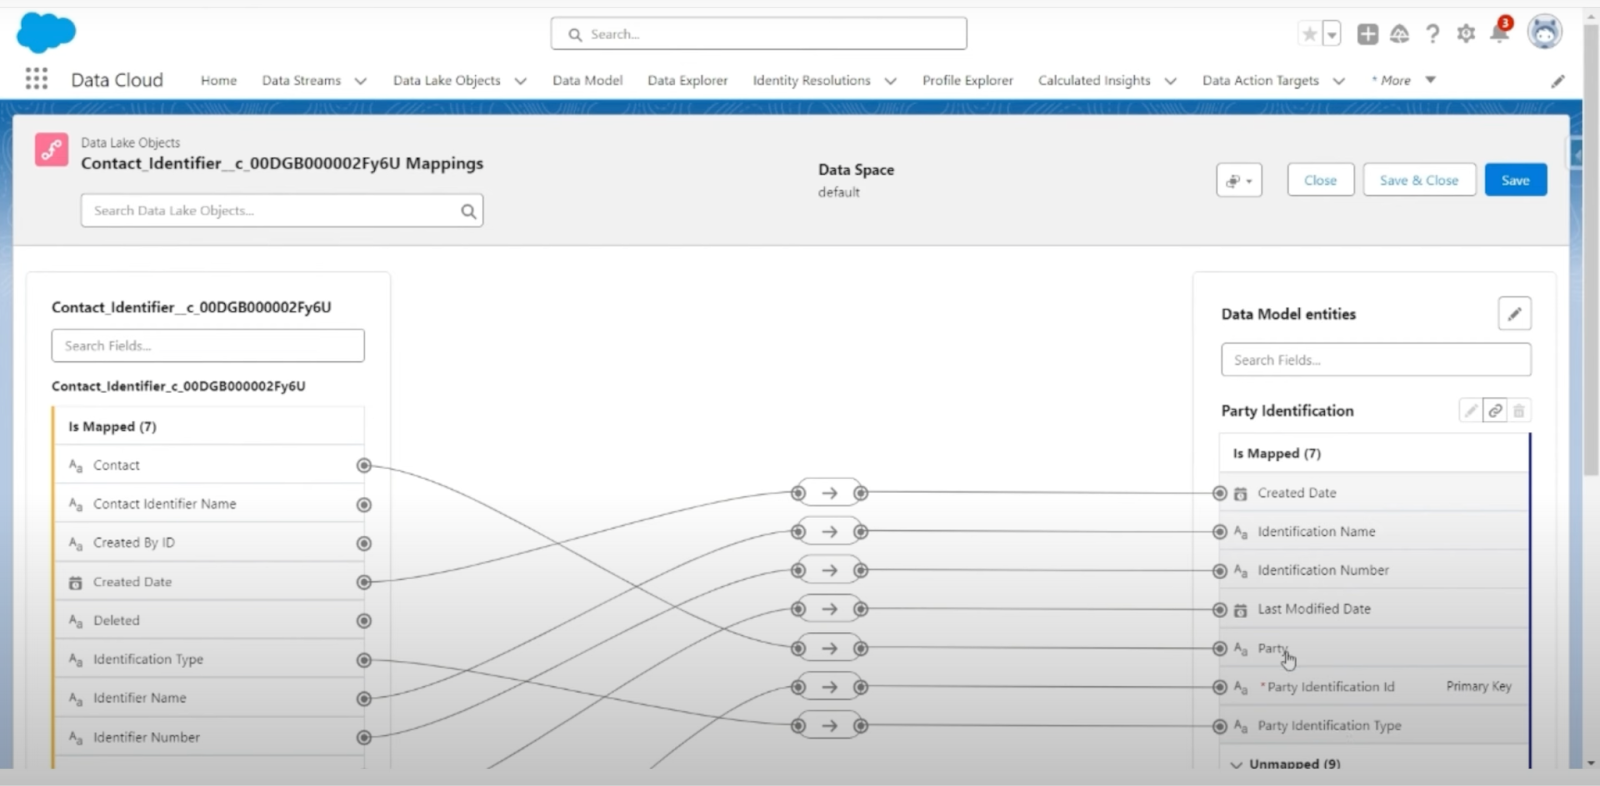Screen dimensions: 1600x786
Task: Expand the Data Streams menu chevron
Action: pos(360,81)
